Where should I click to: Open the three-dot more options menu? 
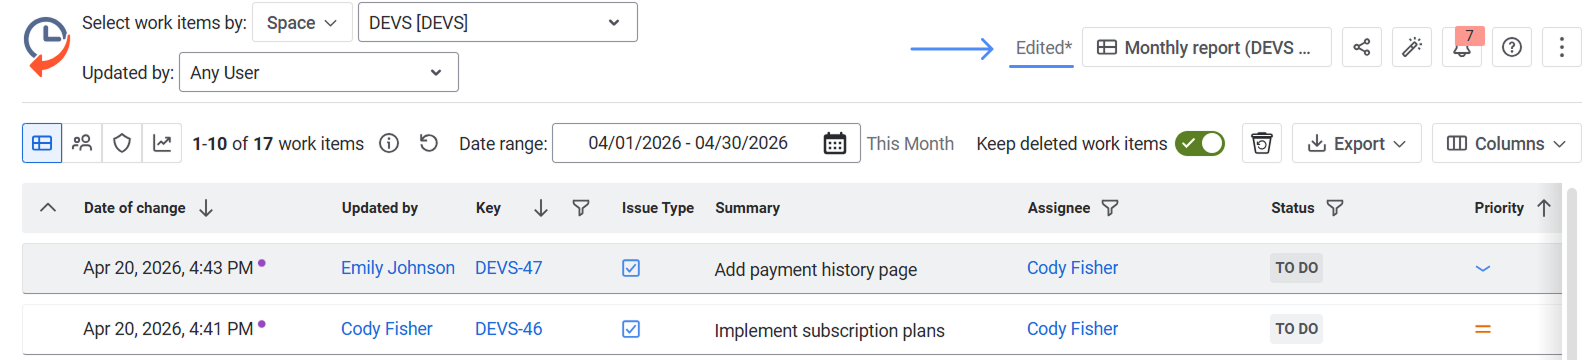coord(1562,47)
